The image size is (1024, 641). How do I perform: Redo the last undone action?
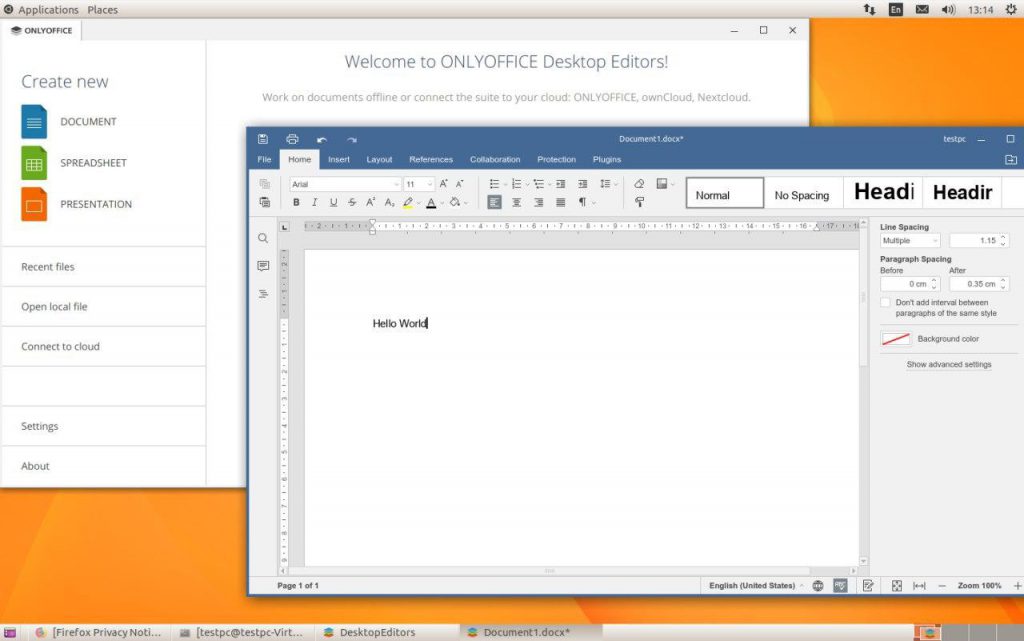(352, 140)
